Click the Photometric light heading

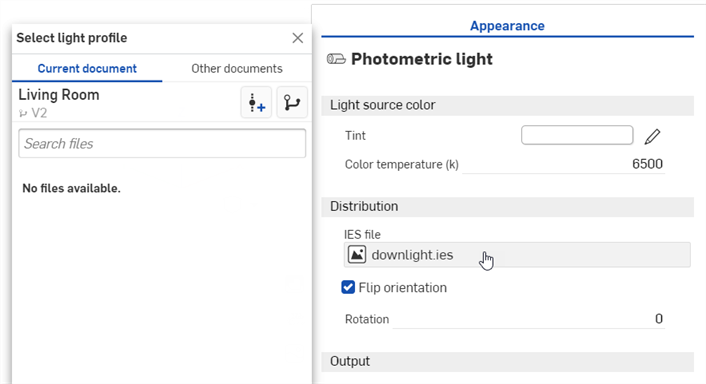422,59
